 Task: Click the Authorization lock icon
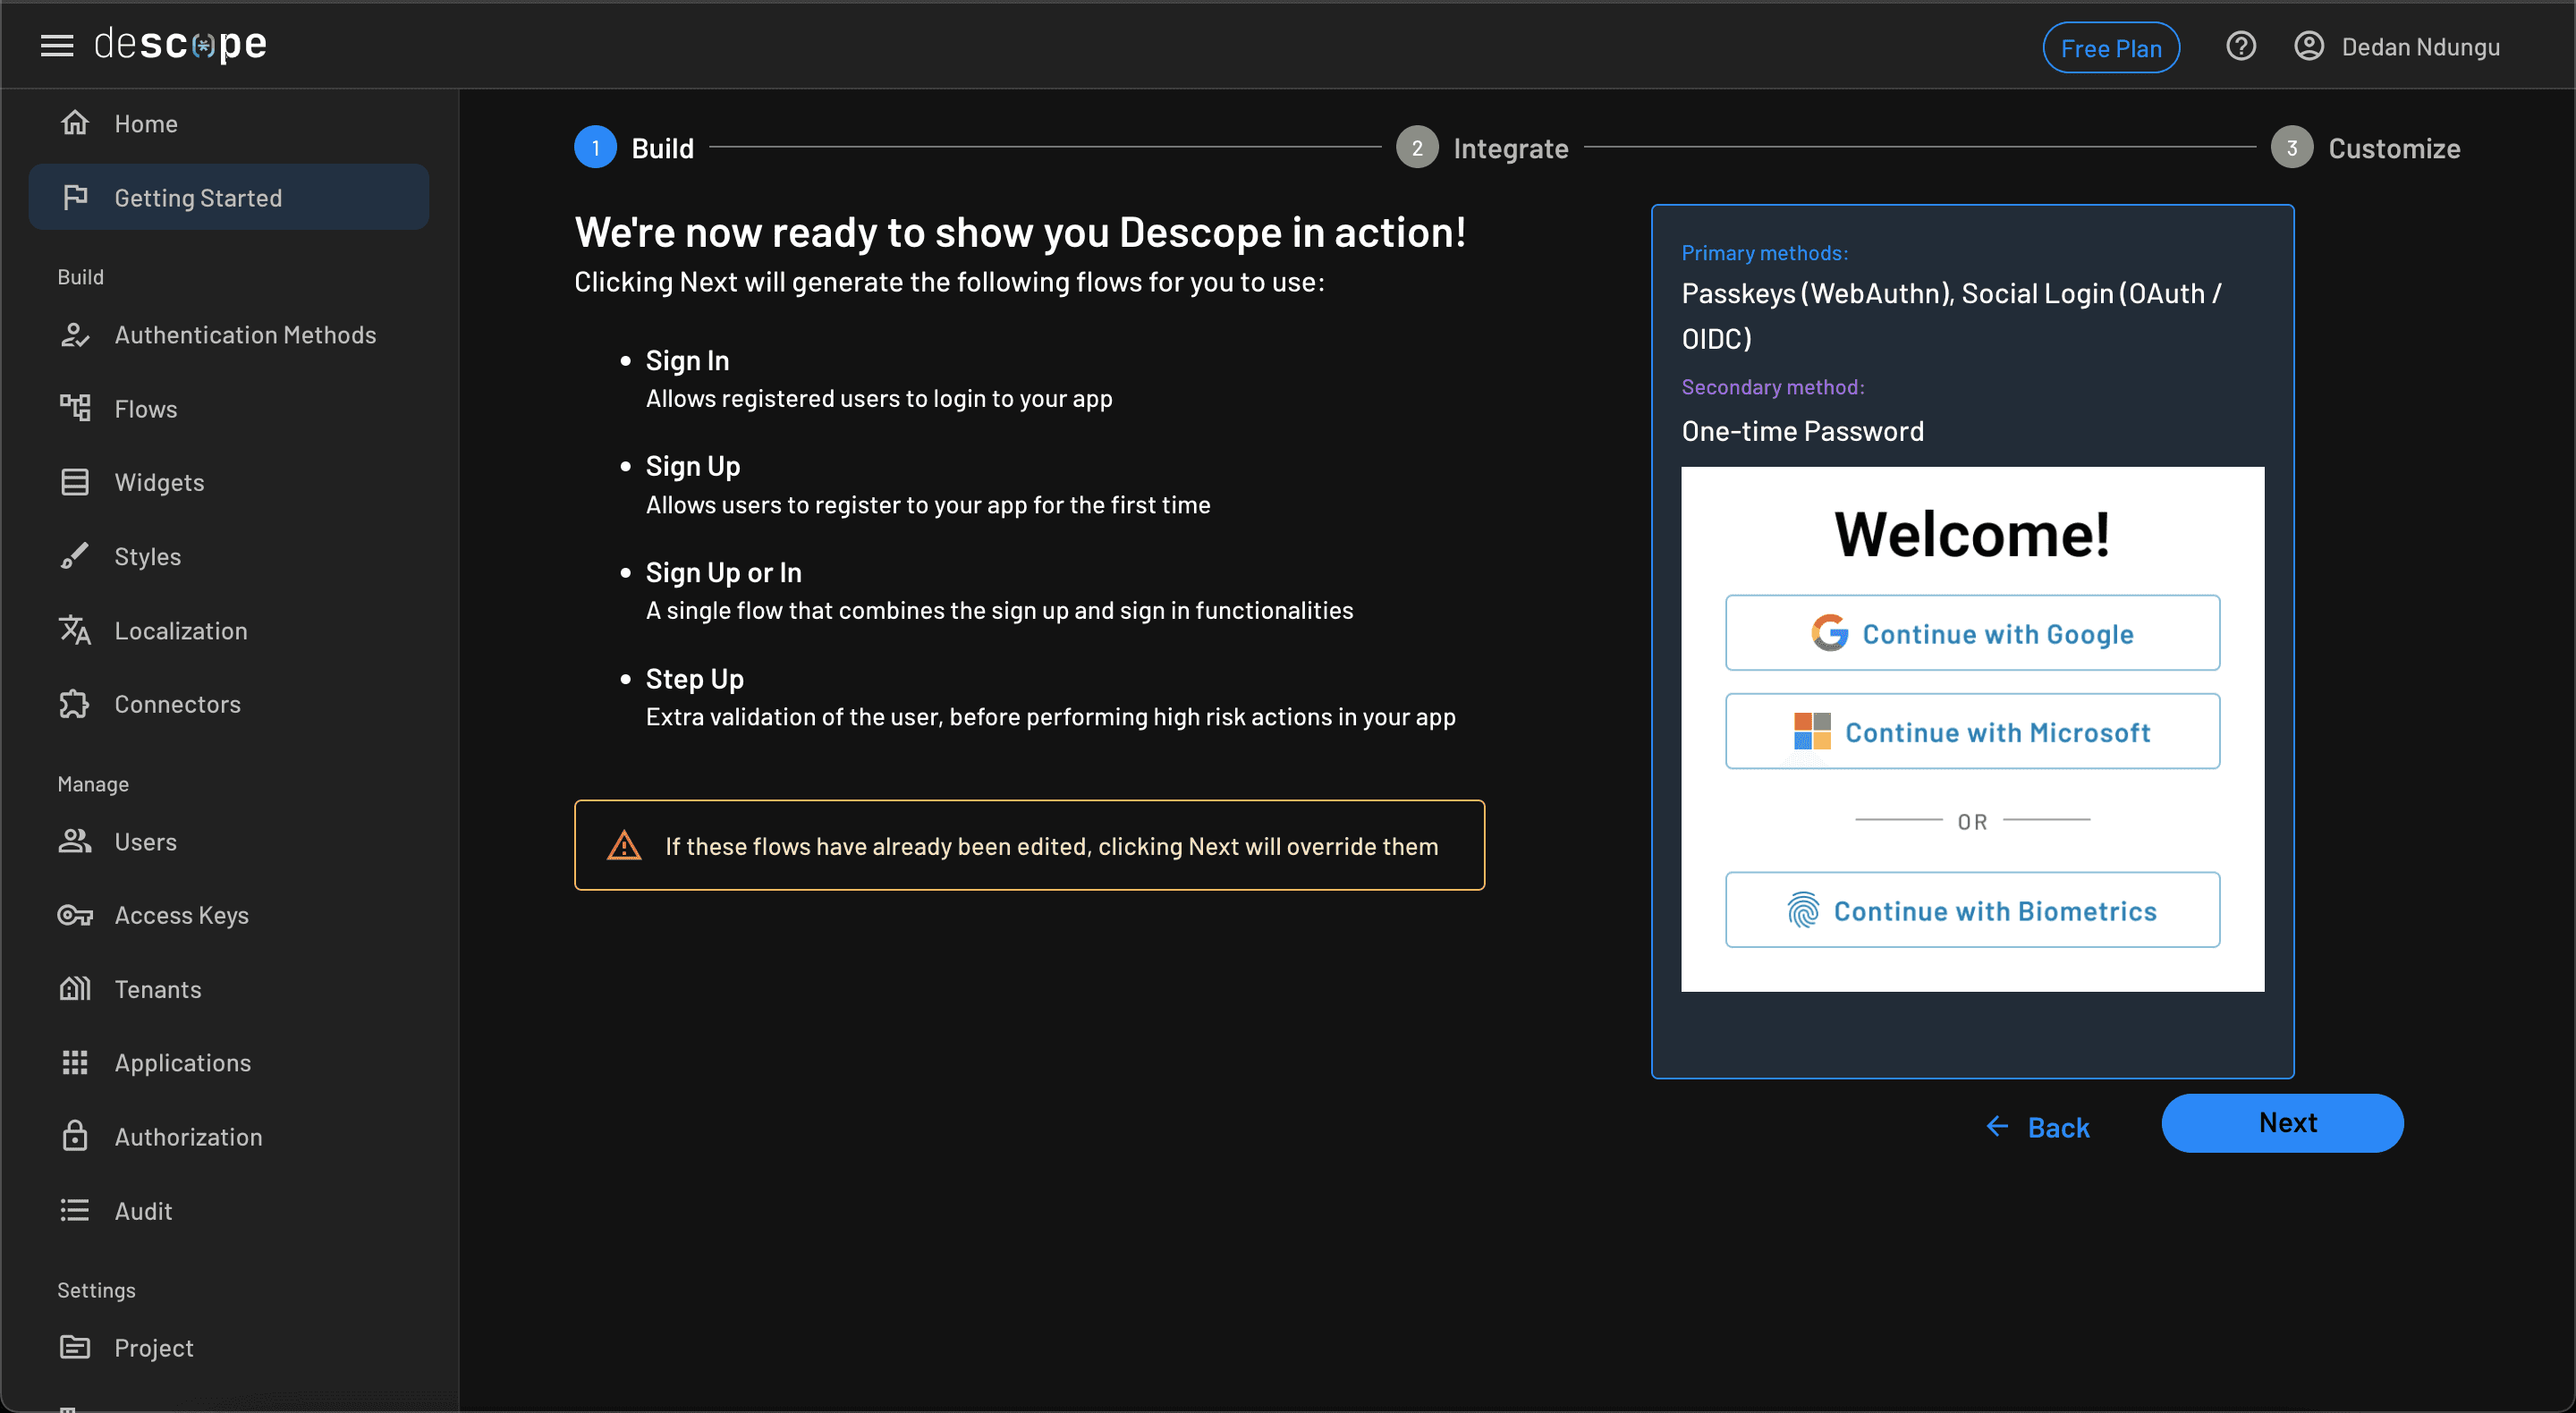[x=75, y=1136]
